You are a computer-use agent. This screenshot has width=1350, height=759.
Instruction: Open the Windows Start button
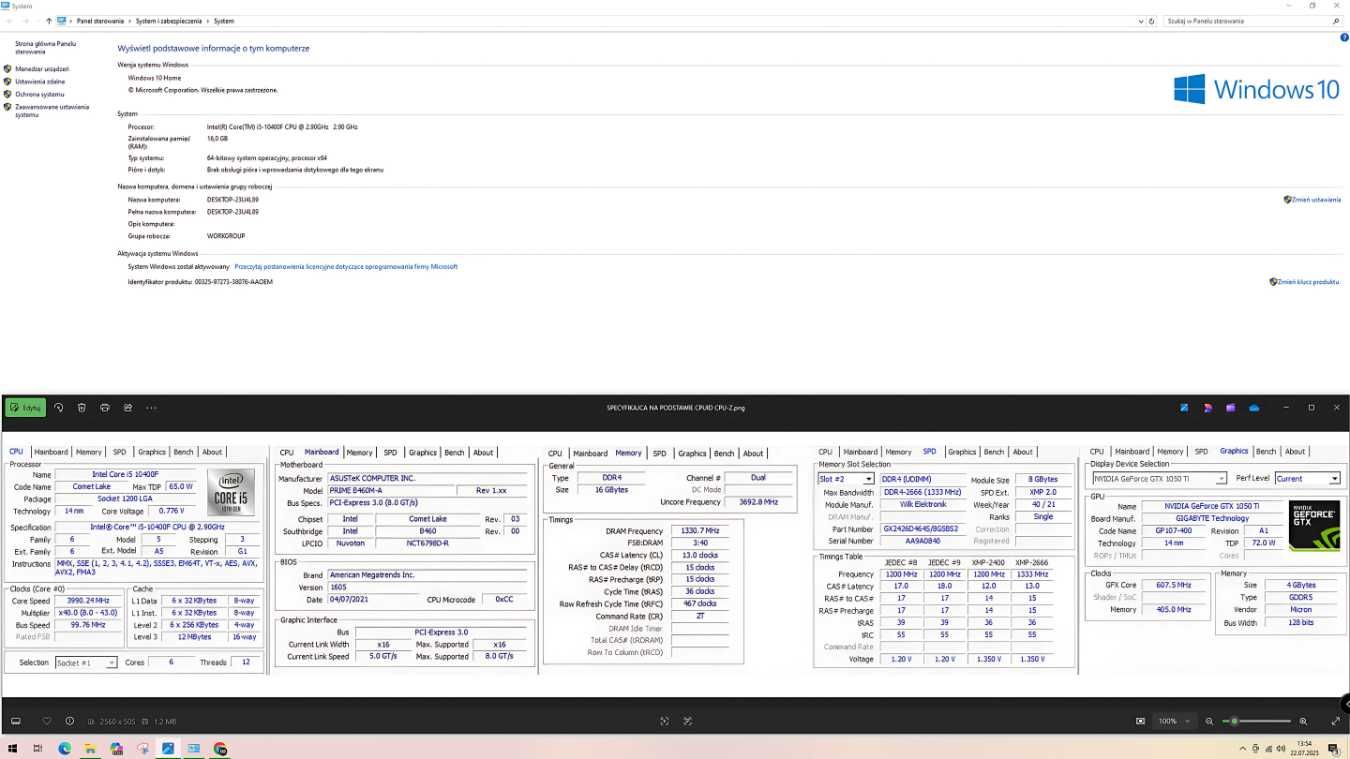coord(13,748)
